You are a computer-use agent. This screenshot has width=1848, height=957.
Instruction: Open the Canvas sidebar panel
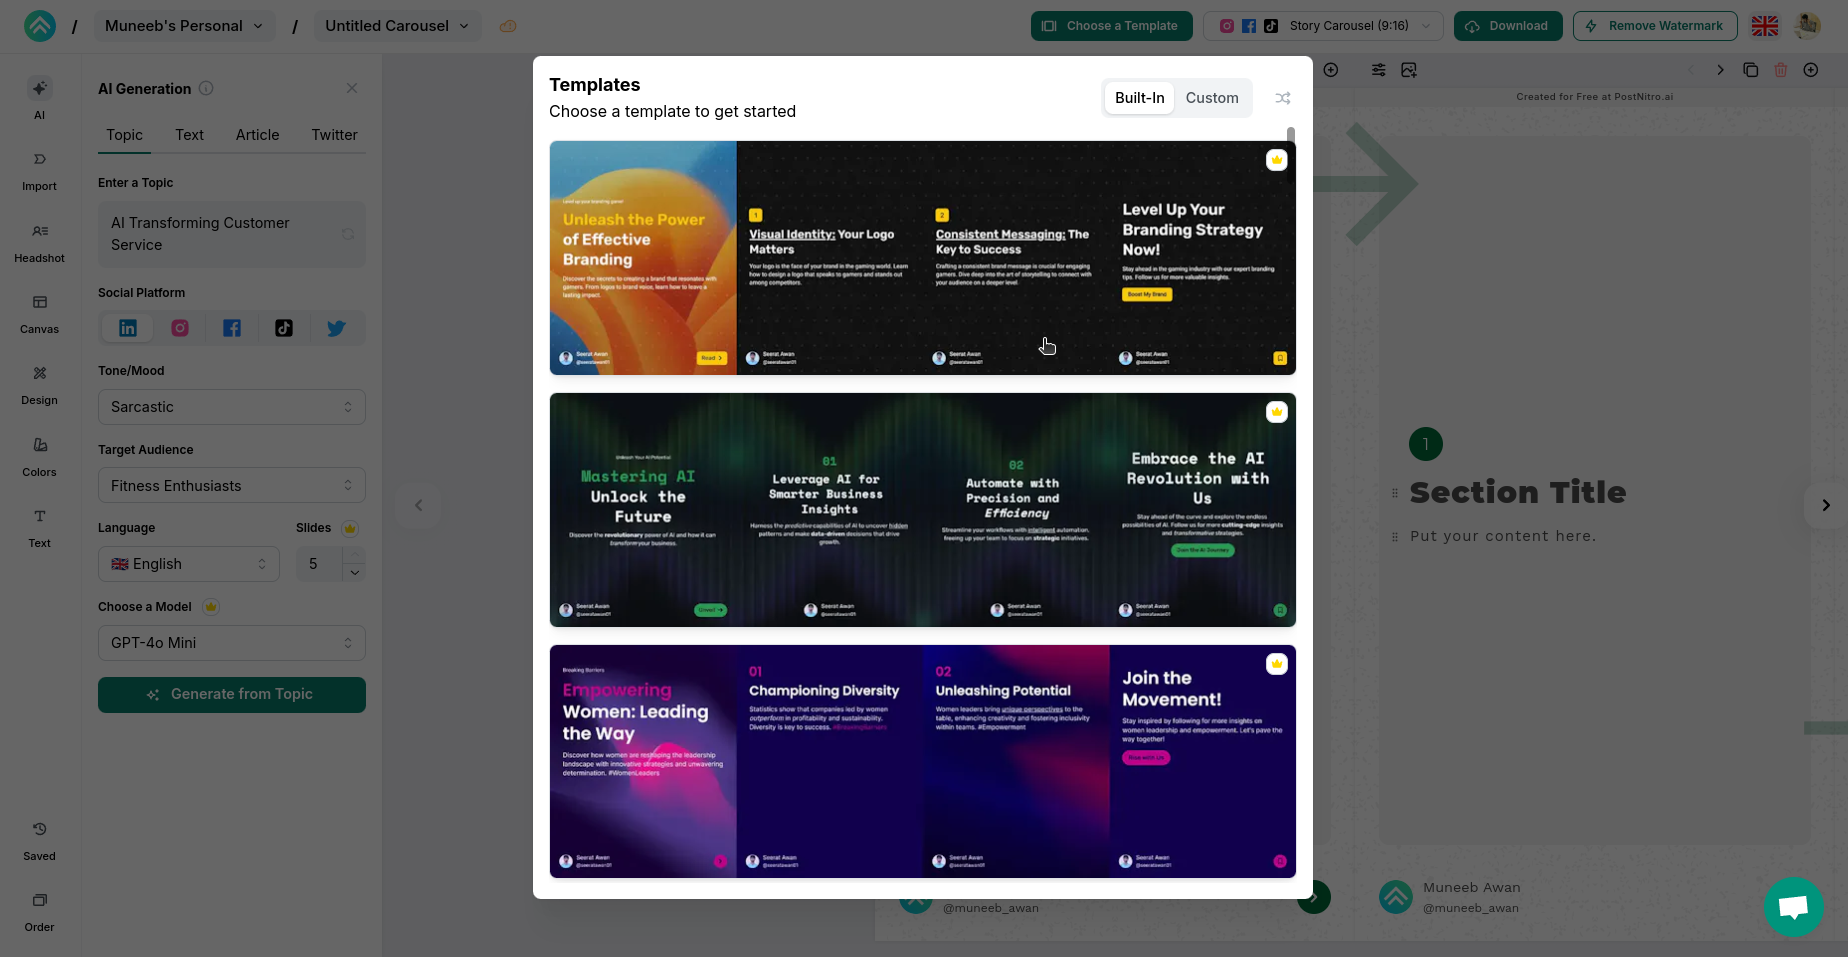pos(39,314)
